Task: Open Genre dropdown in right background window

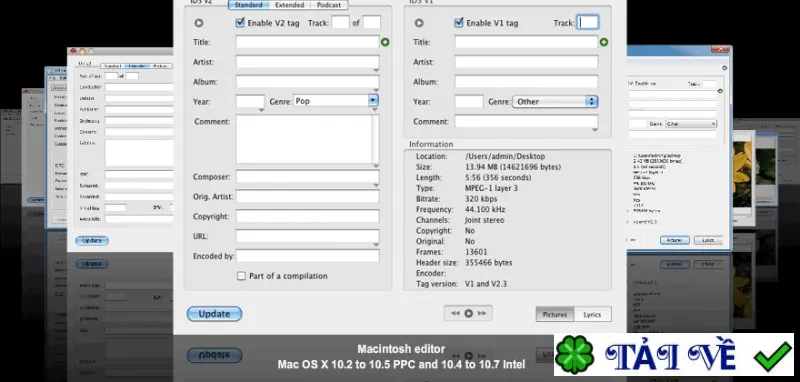Action: click(x=691, y=124)
